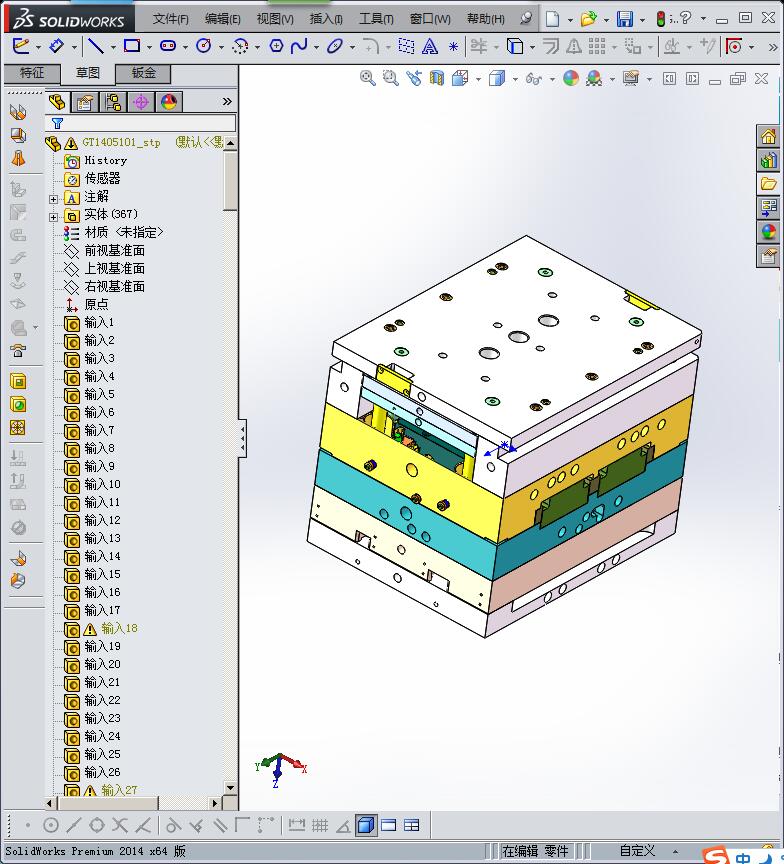Expand the 实体(367) tree node
The image size is (784, 864).
(53, 217)
